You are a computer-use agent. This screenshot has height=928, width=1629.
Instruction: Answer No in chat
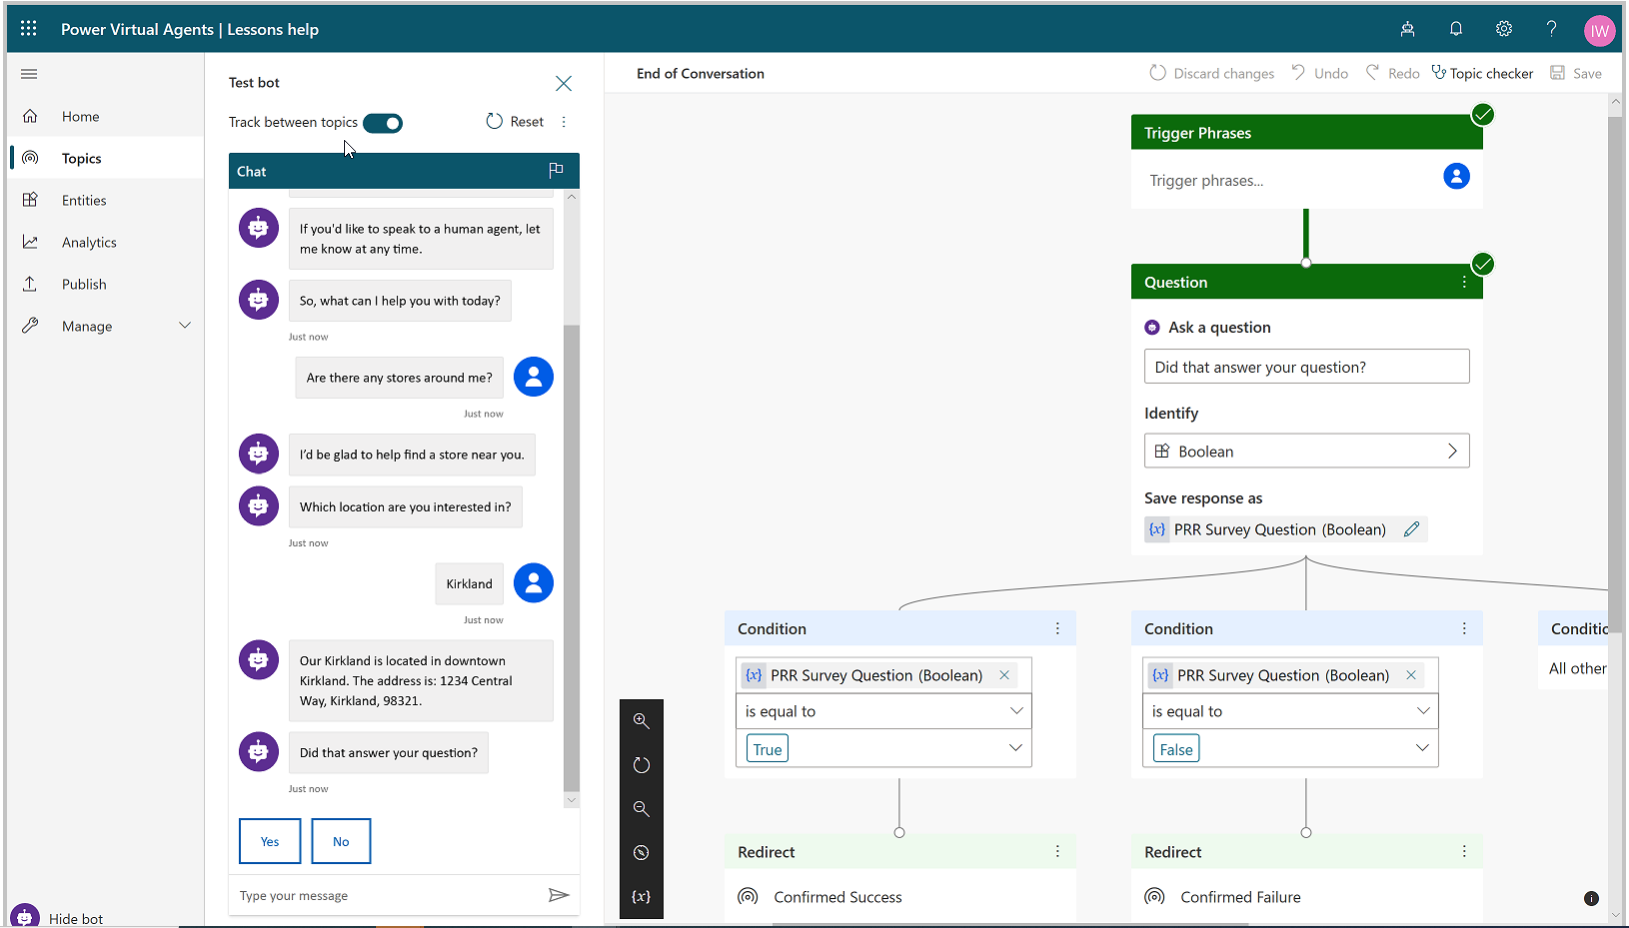(341, 841)
